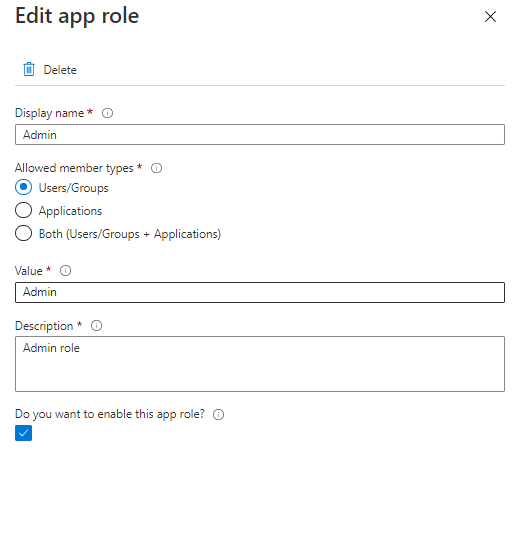The width and height of the screenshot is (517, 560).
Task: Click inside the Value input field
Action: pyautogui.click(x=260, y=292)
